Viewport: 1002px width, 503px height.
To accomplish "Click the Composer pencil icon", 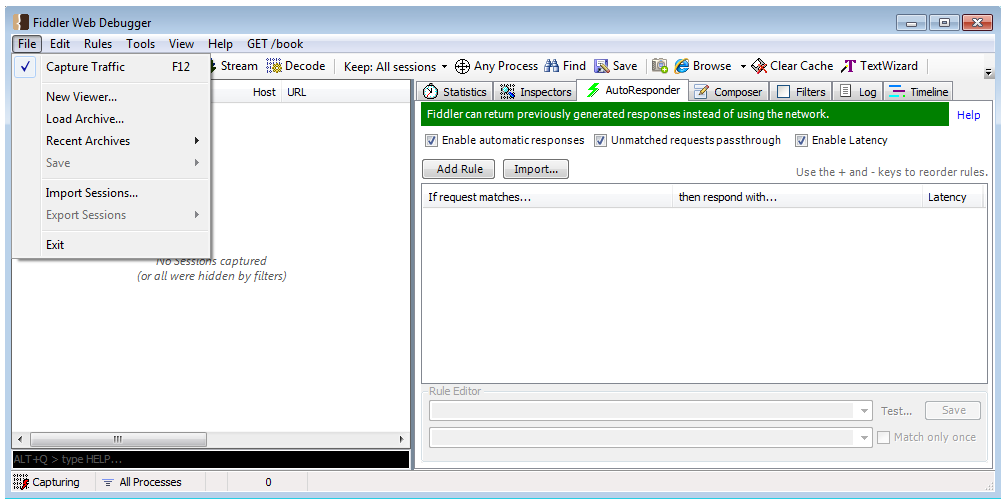I will 701,91.
